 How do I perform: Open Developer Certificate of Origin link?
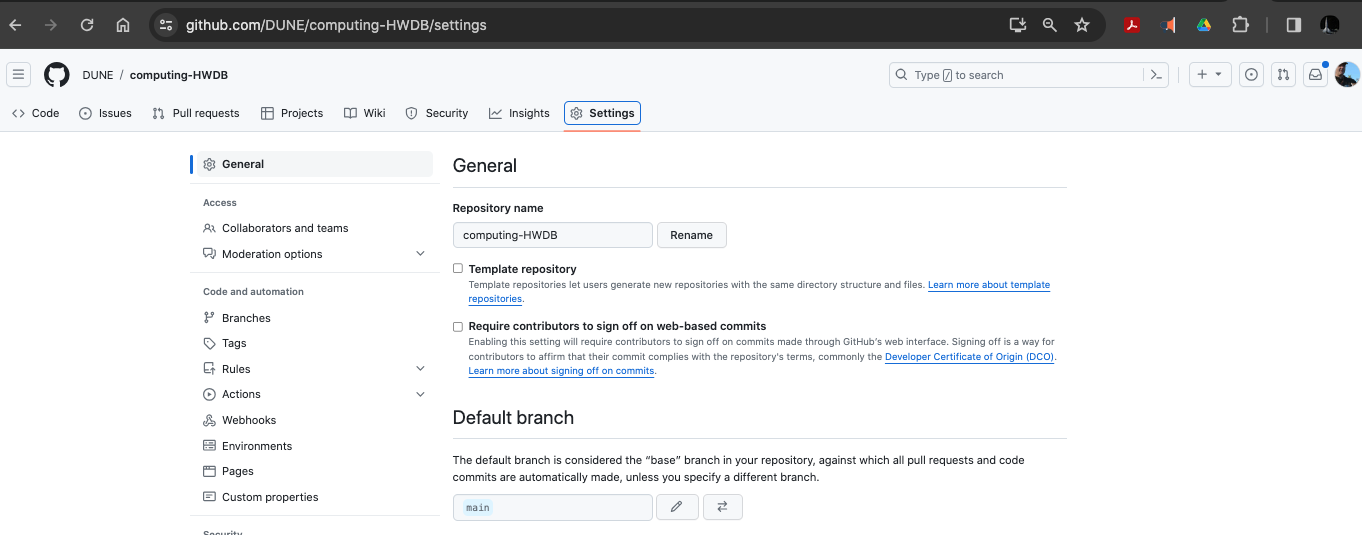[969, 357]
